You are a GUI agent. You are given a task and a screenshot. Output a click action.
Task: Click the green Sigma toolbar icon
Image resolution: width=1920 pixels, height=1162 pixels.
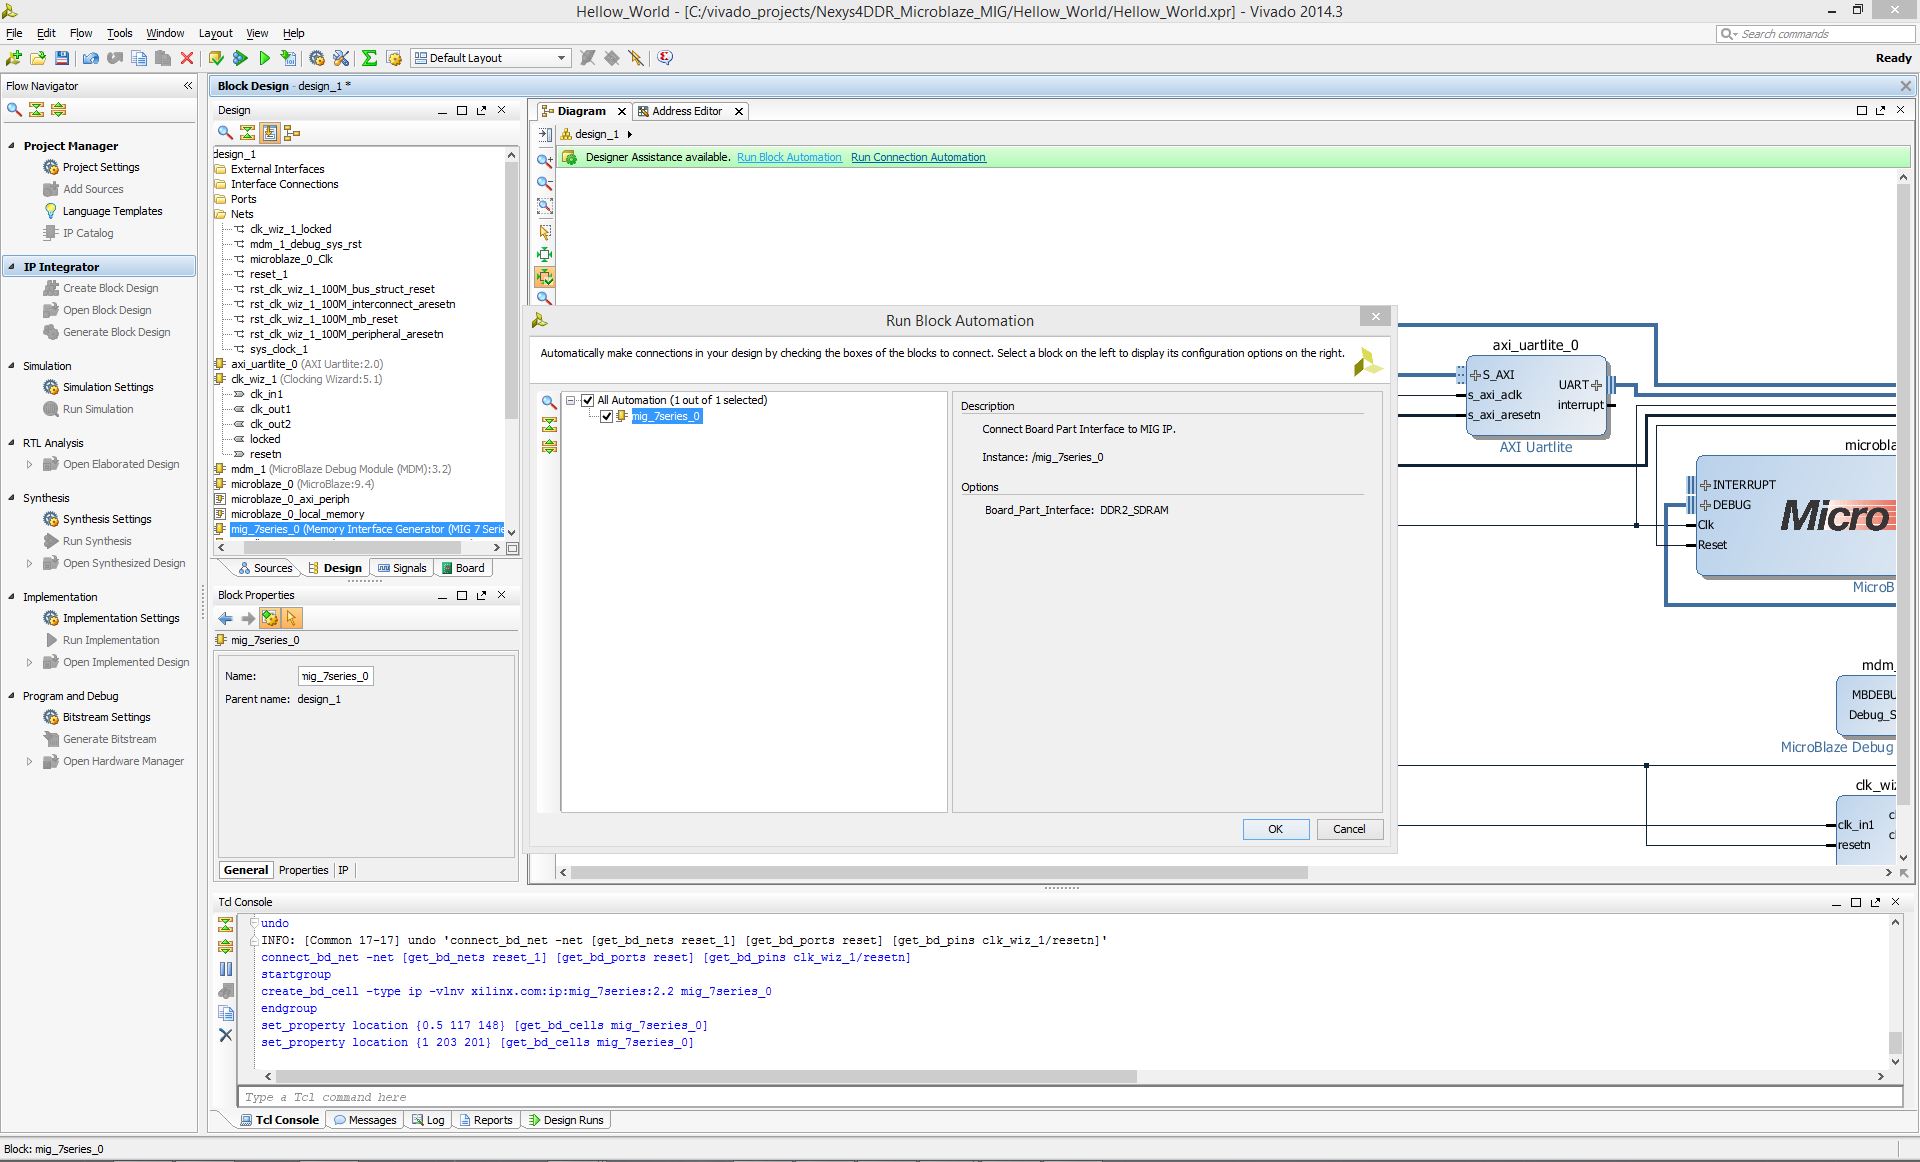click(x=370, y=58)
